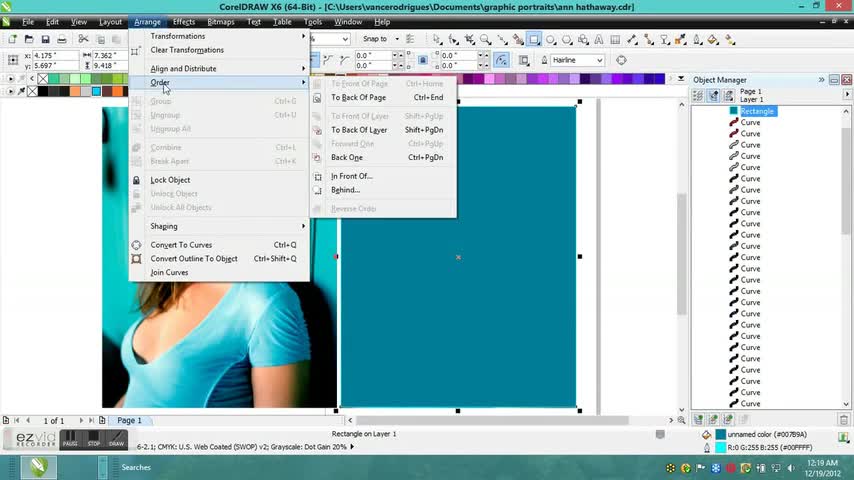The width and height of the screenshot is (854, 480).
Task: Click Layer Manager View icon in Object Manager
Action: (729, 96)
